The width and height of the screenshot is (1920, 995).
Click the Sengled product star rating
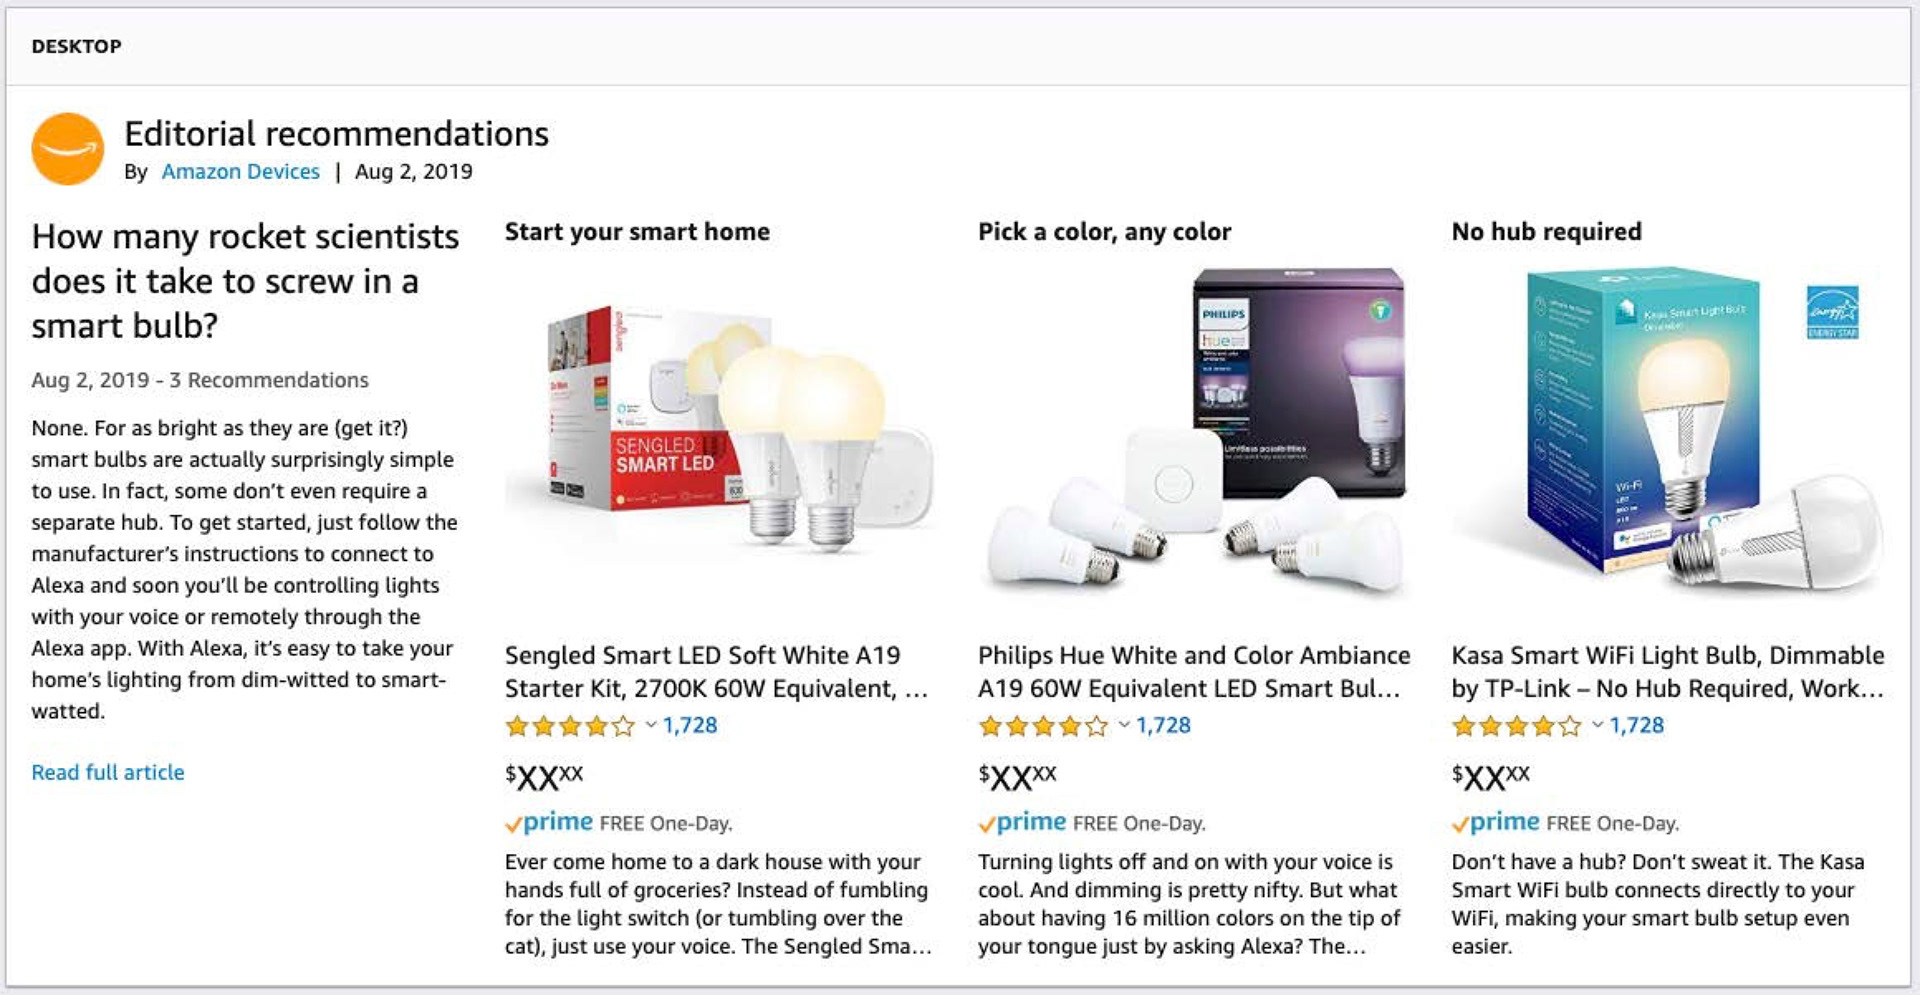(x=569, y=726)
